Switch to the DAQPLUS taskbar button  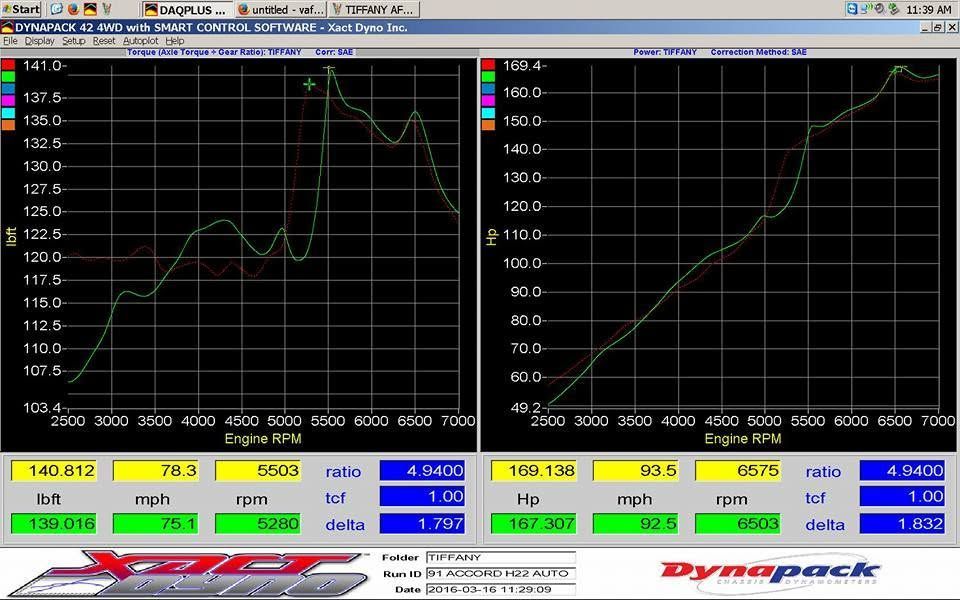tap(186, 9)
